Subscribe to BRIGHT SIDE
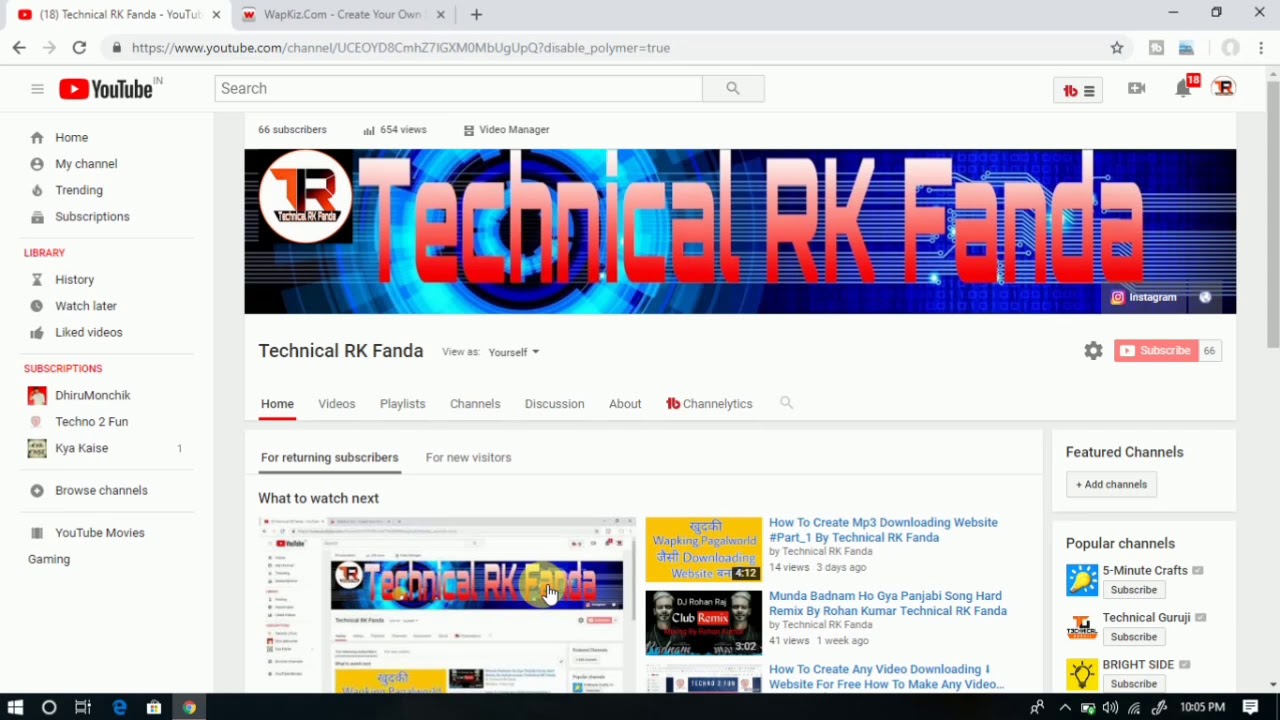 tap(1134, 684)
